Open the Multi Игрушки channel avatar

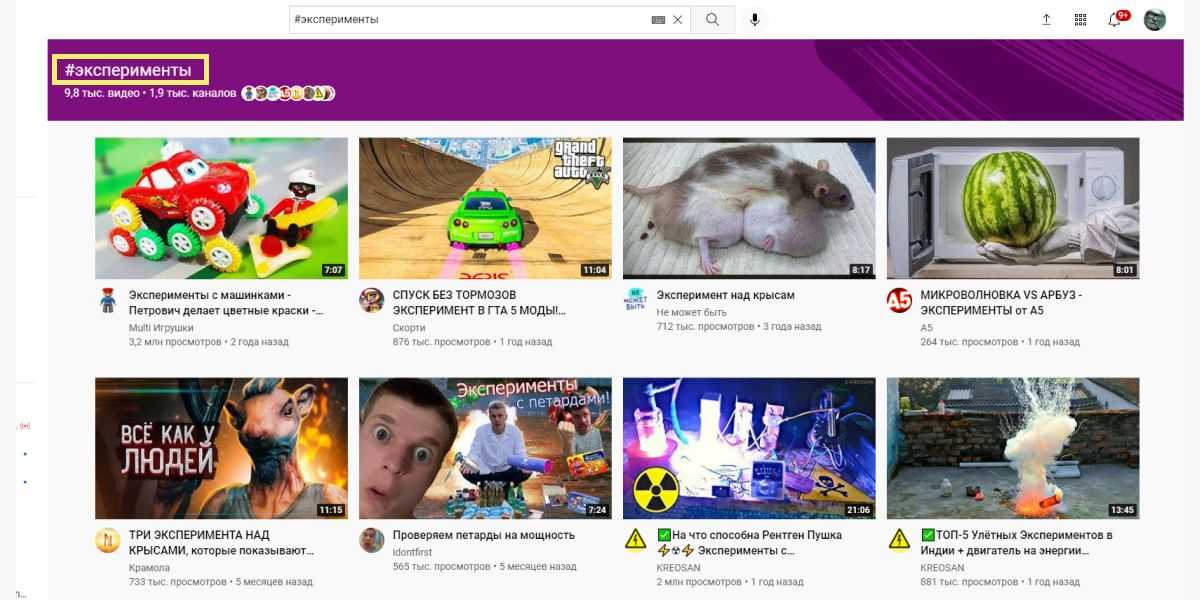[107, 300]
